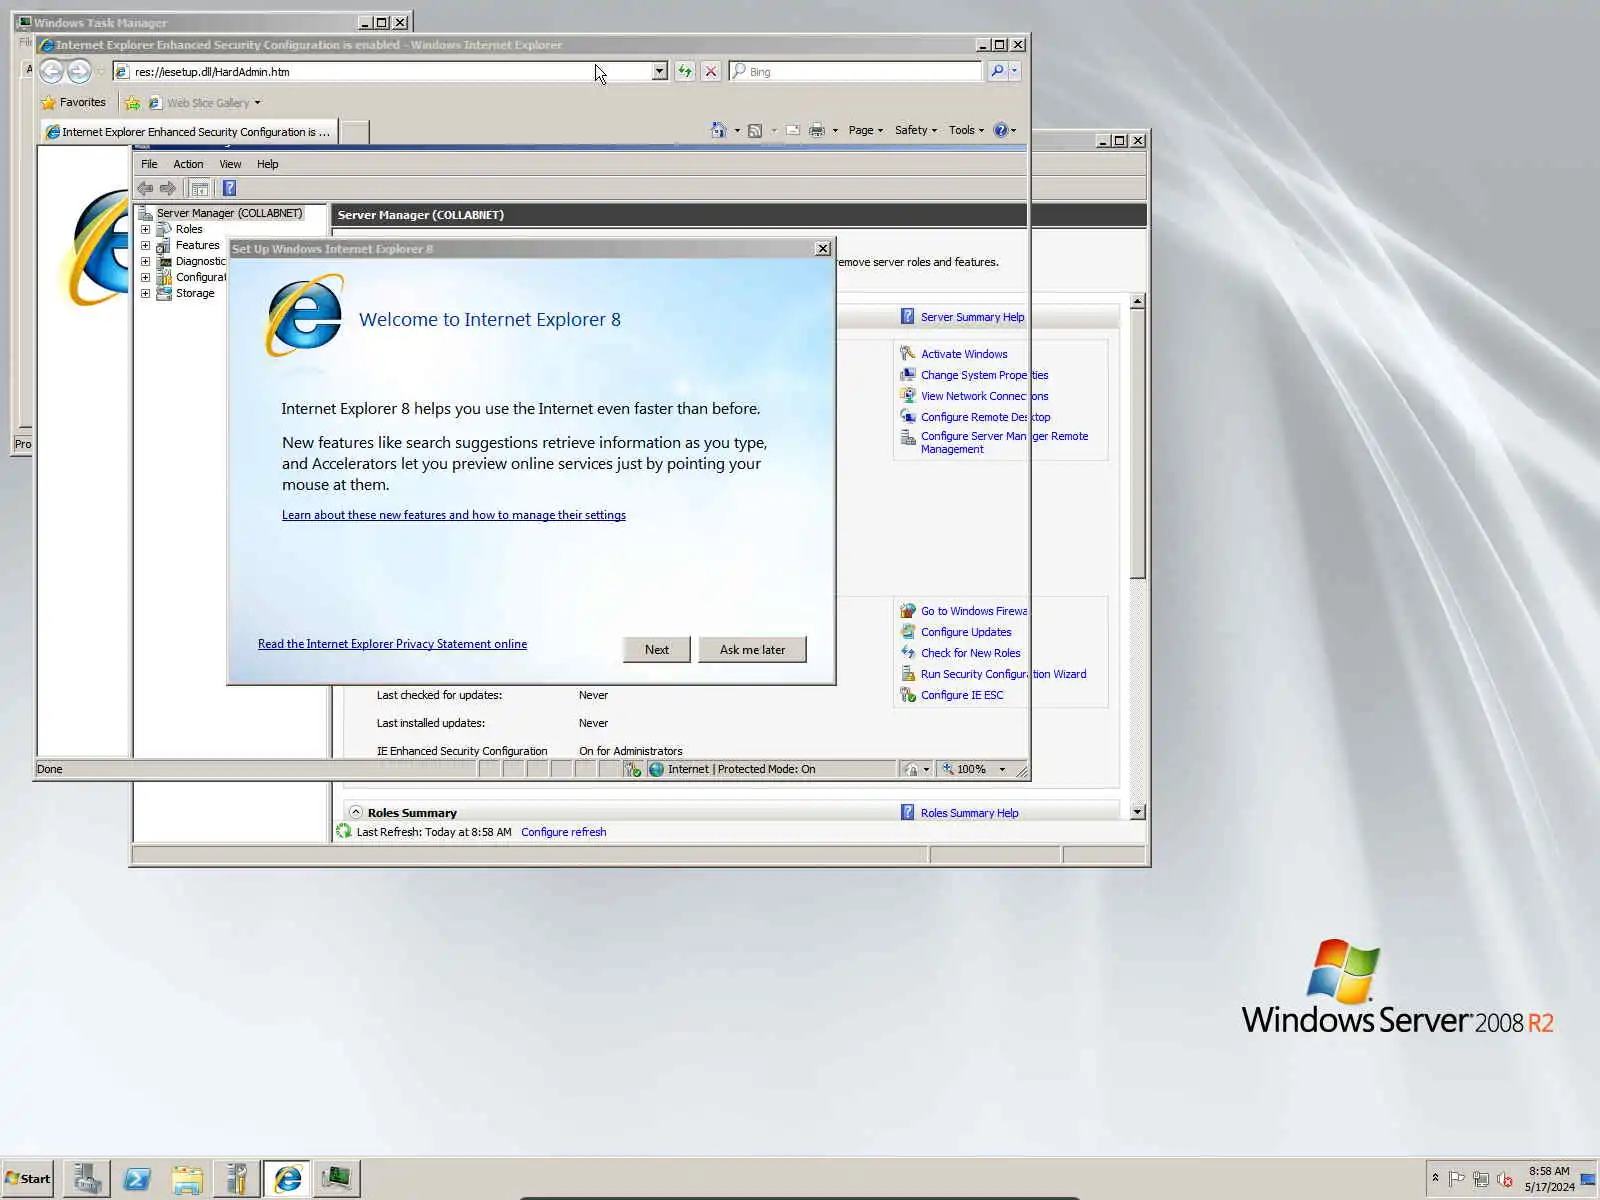Click the IE Home icon in command bar
1600x1200 pixels.
[x=718, y=130]
